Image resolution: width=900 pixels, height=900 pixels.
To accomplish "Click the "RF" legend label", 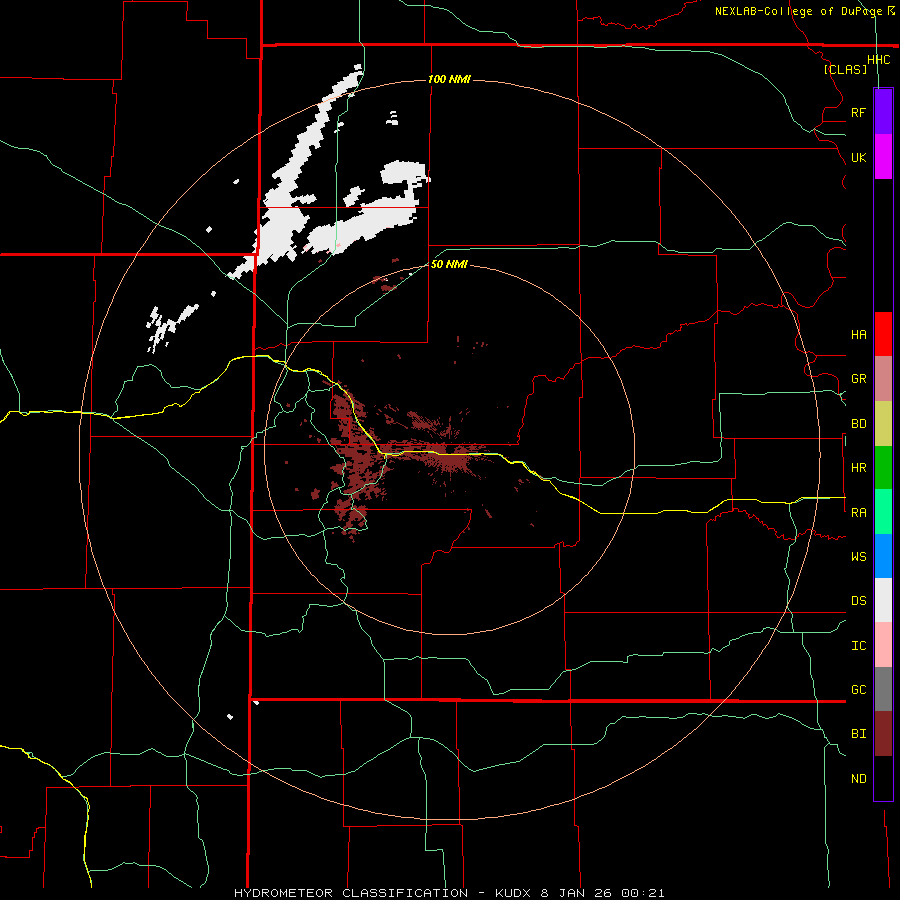I will coord(858,112).
